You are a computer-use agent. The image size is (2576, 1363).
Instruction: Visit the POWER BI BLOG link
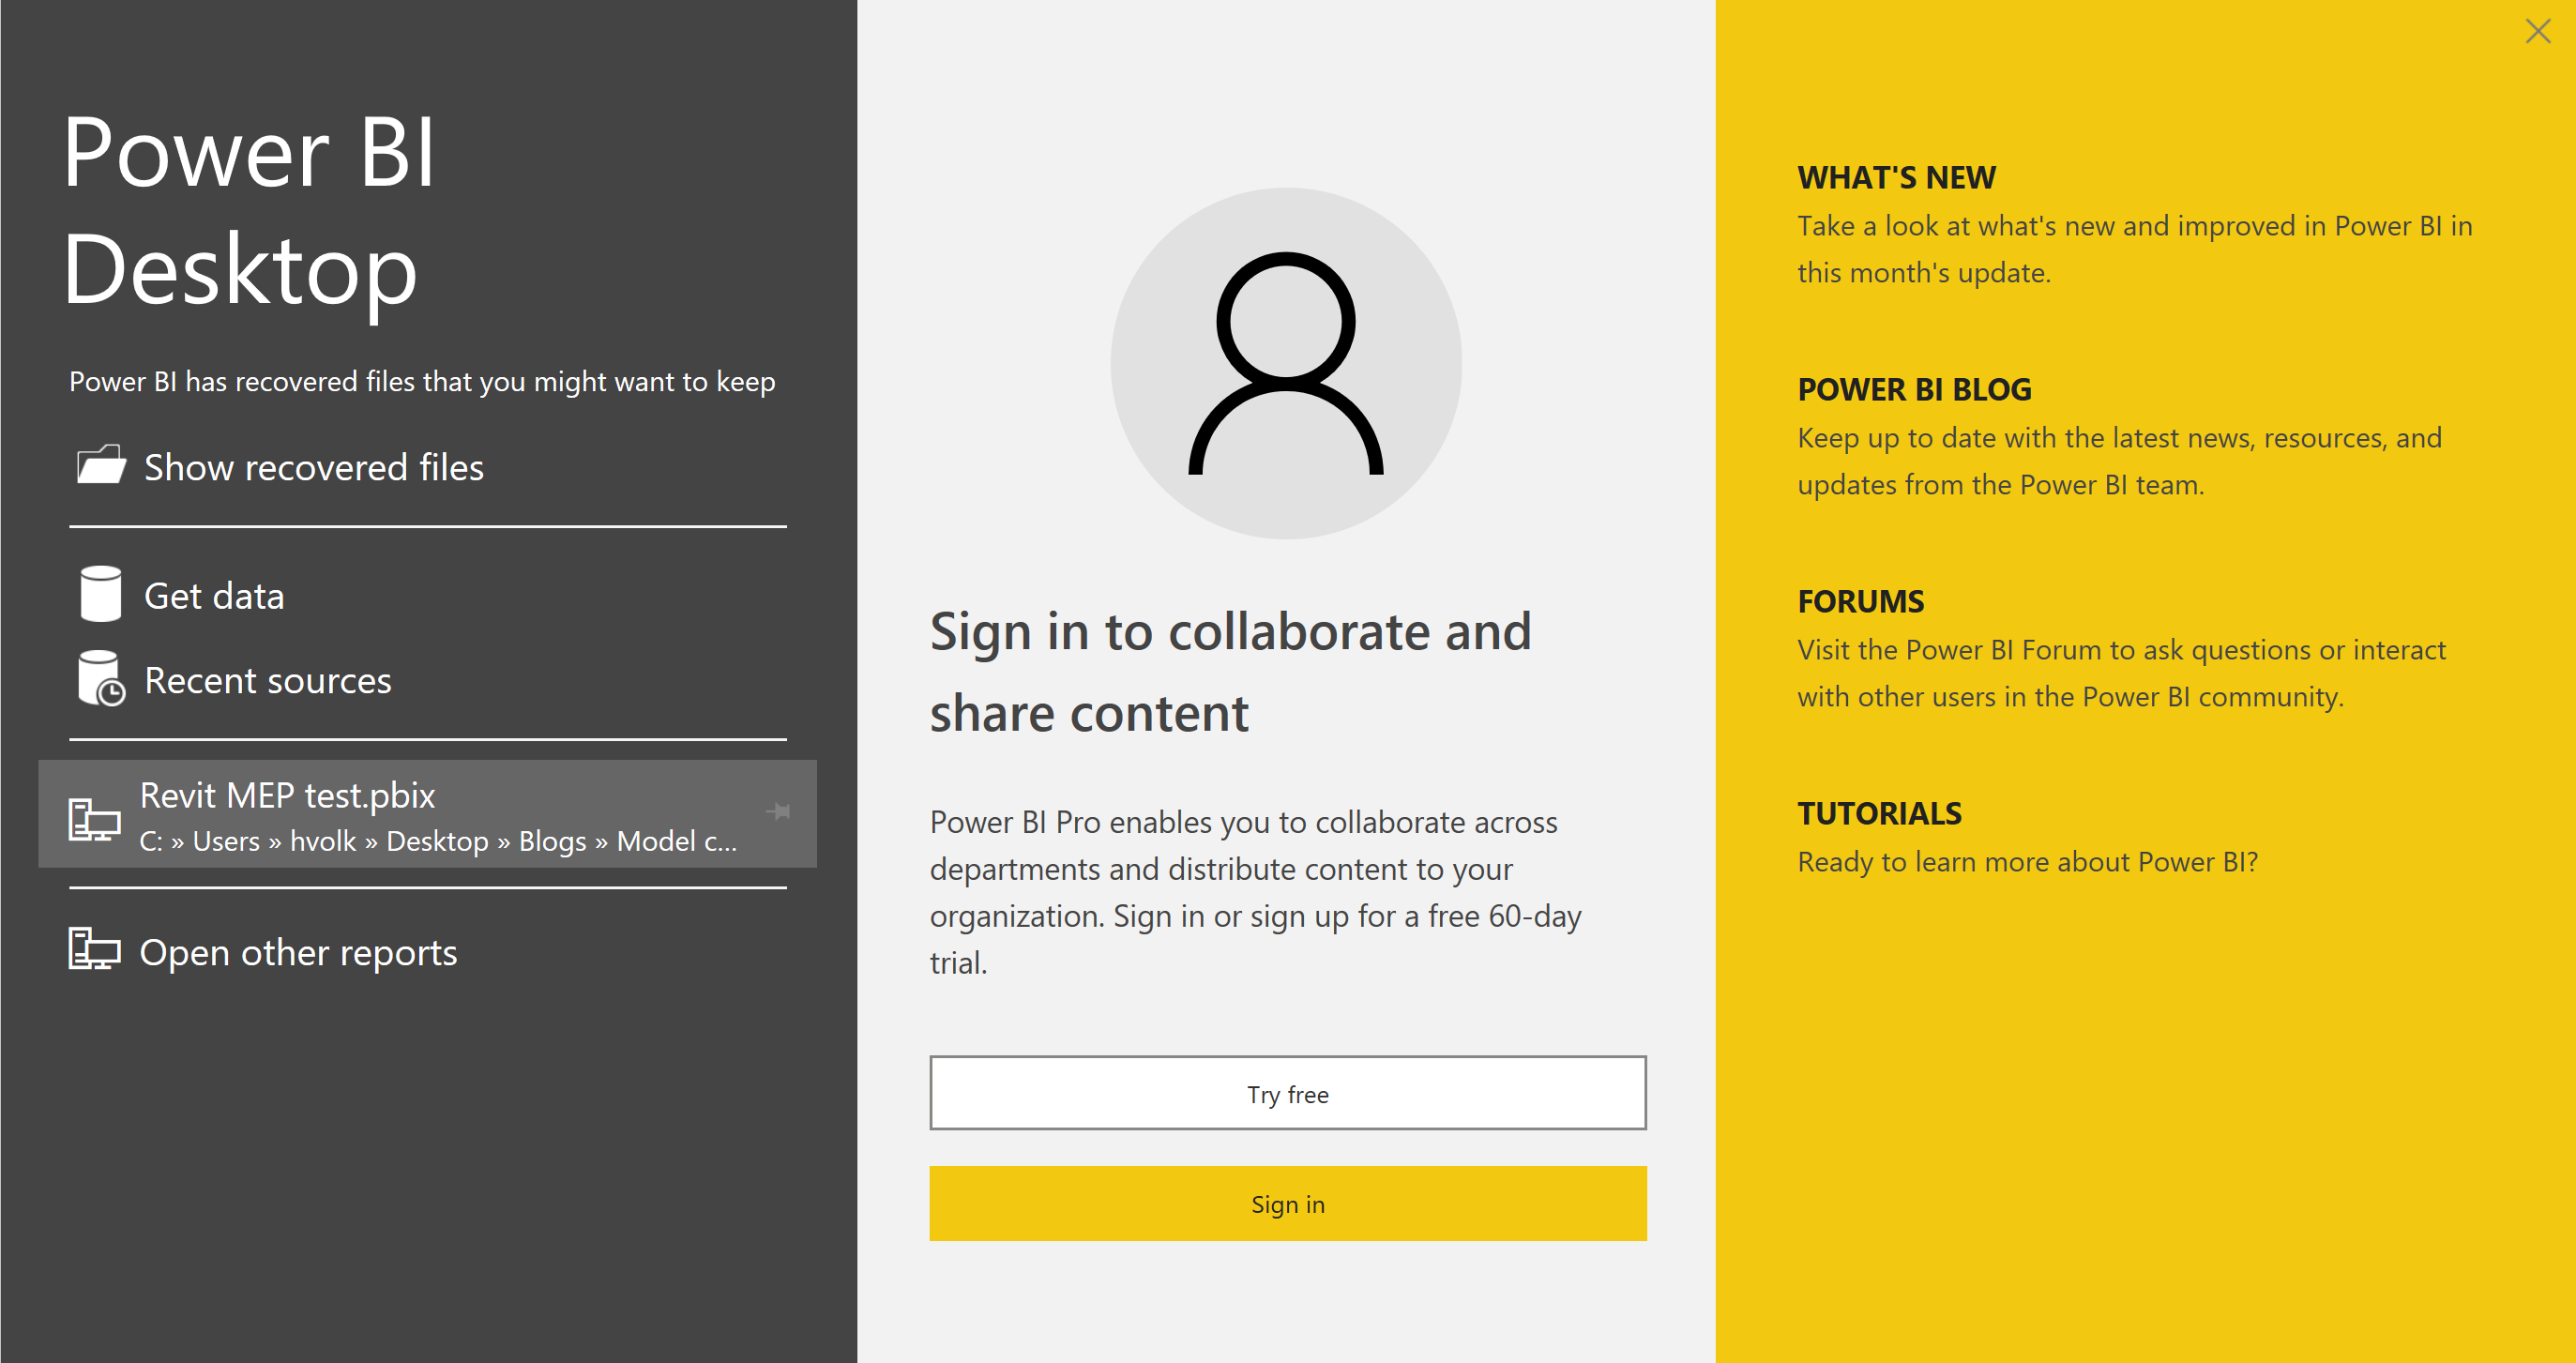pos(1914,389)
